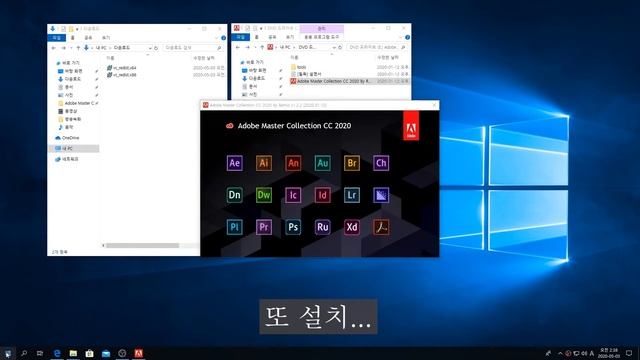The height and width of the screenshot is (360, 640).
Task: Select the Media Encoder icon
Action: coord(381,195)
